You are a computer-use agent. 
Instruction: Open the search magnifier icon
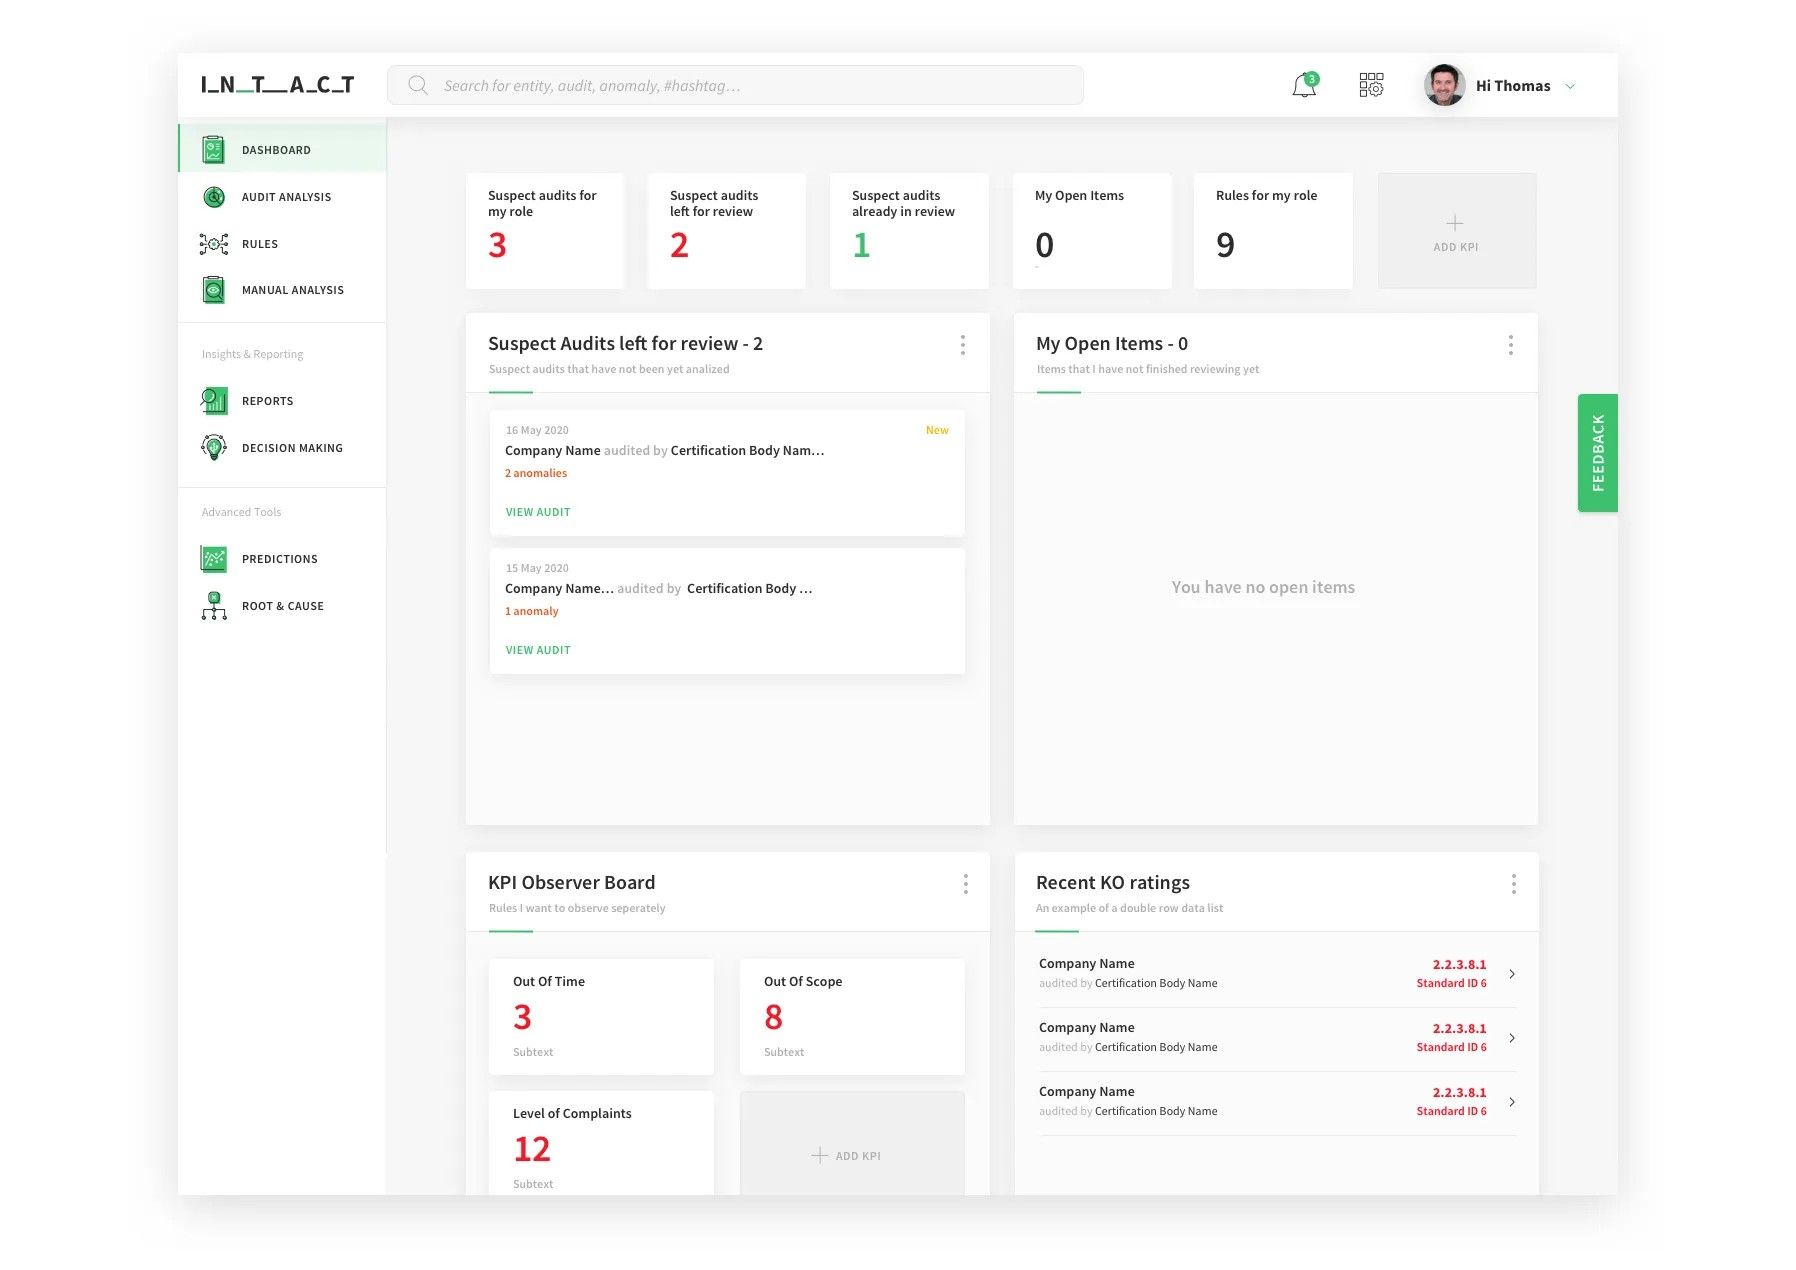(x=417, y=85)
